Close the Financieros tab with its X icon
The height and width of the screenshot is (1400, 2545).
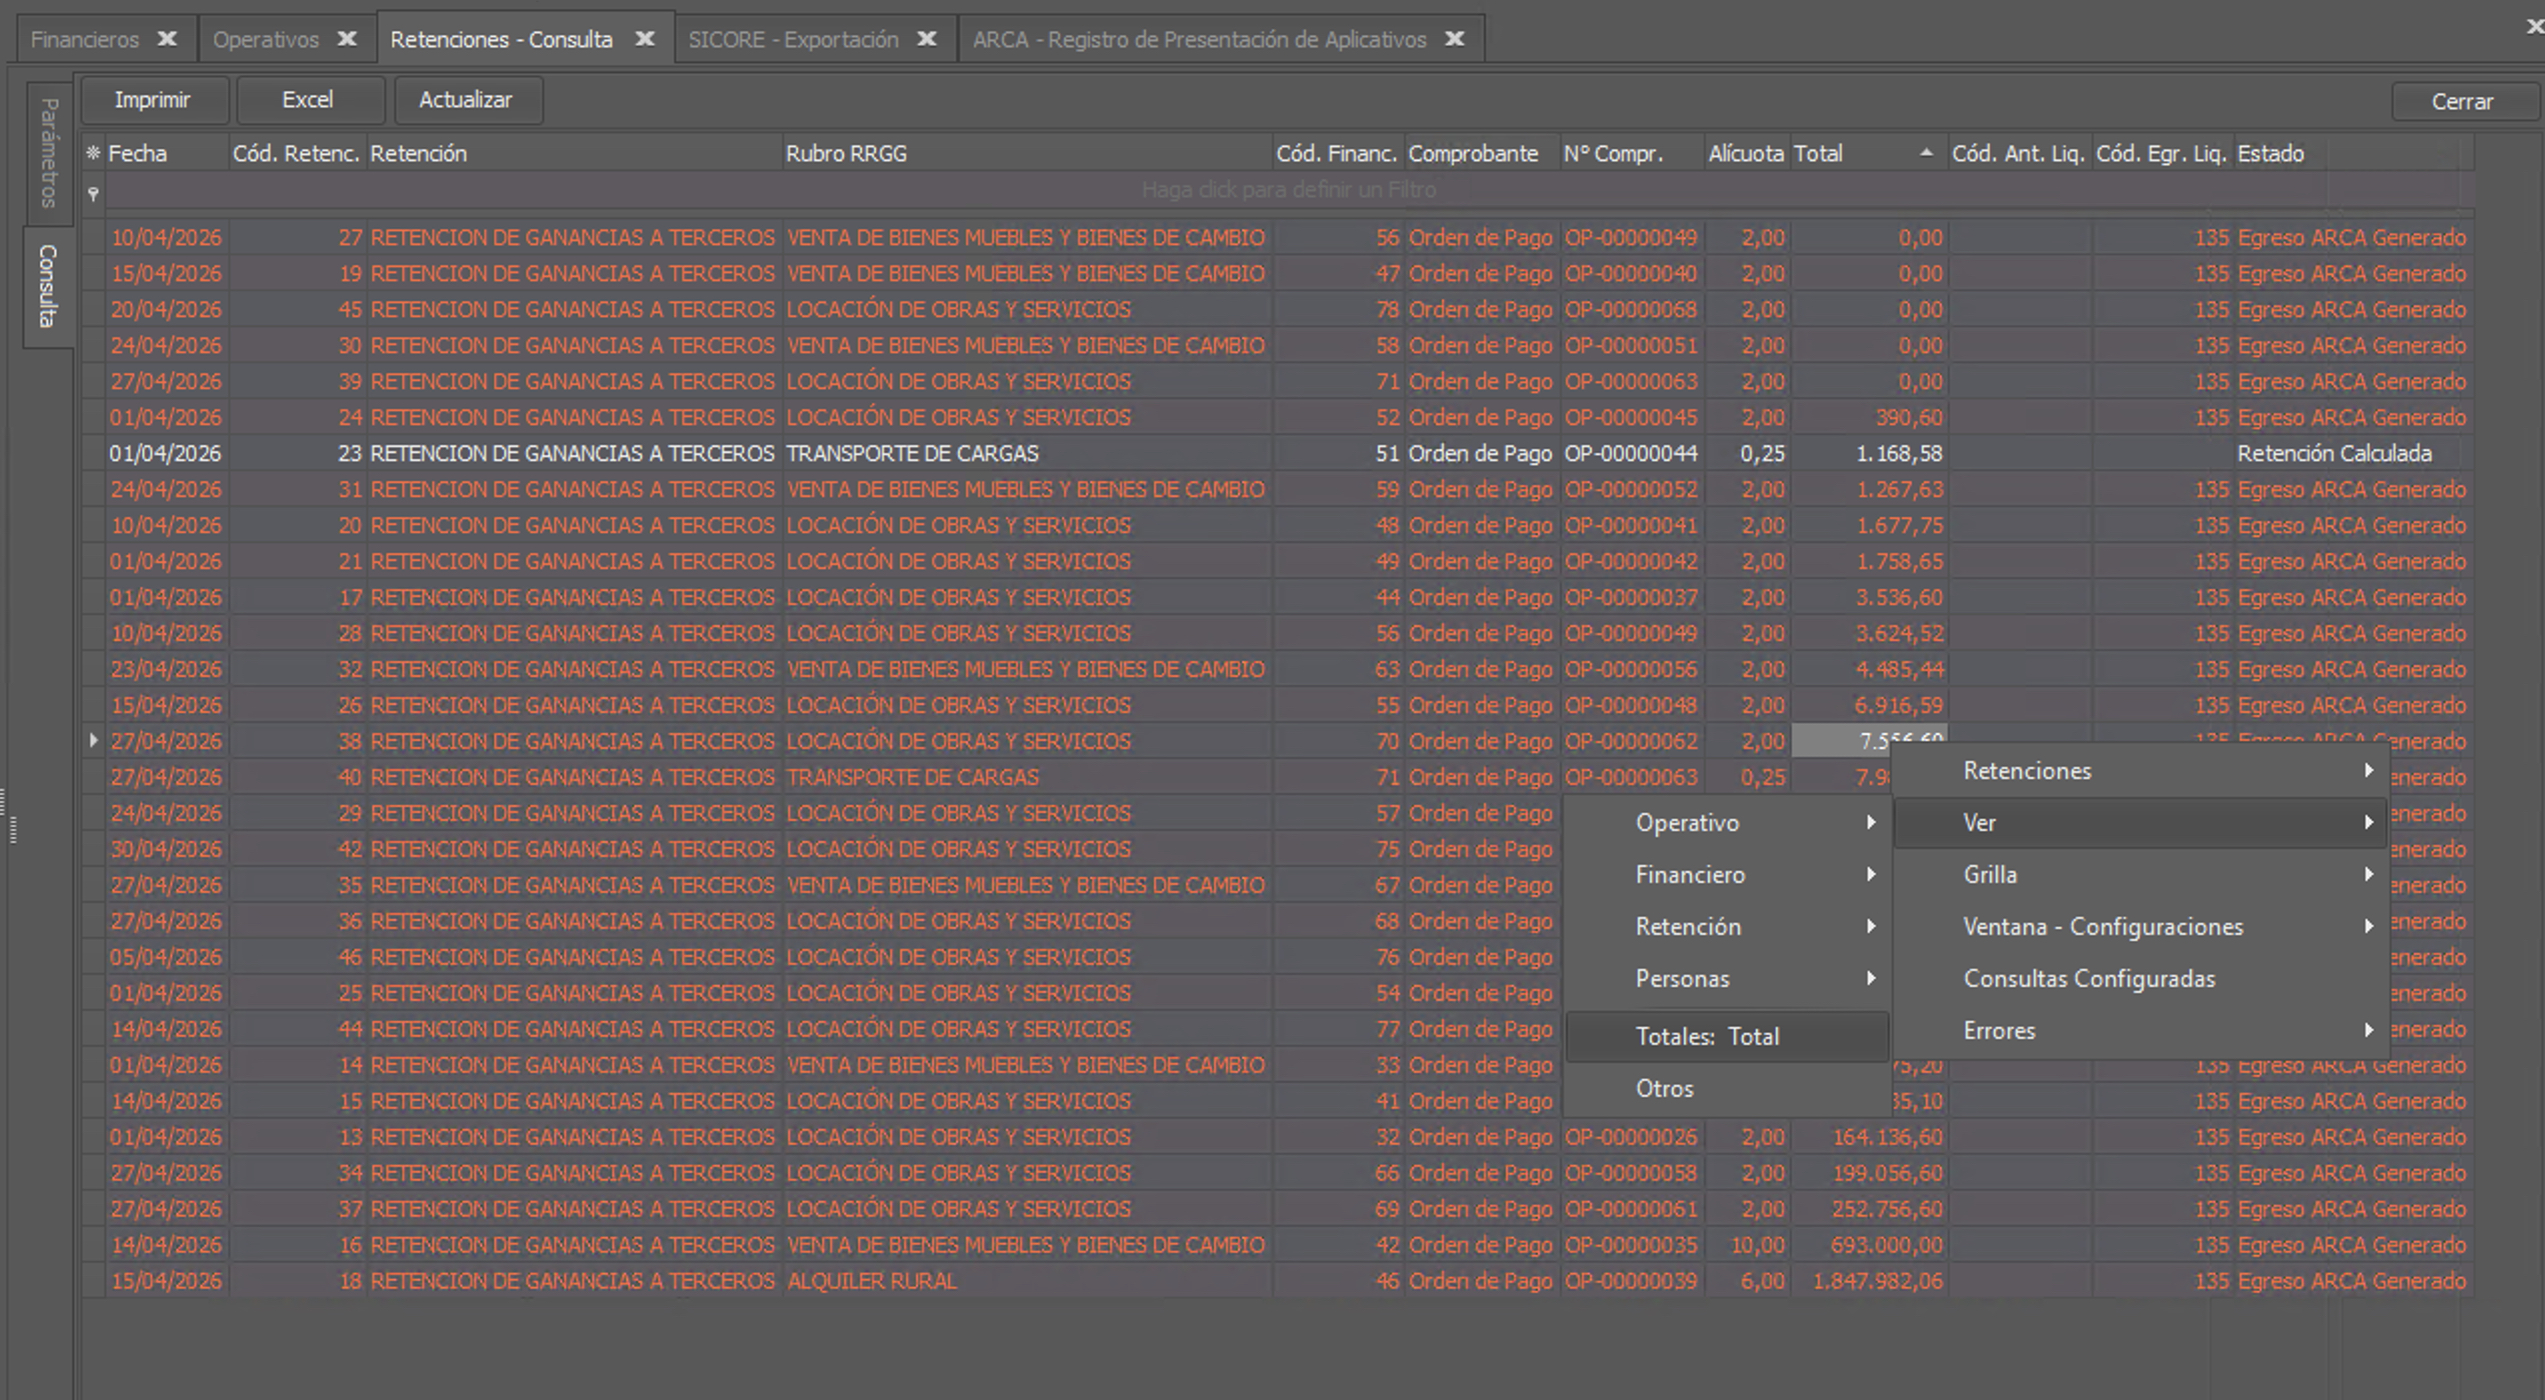click(167, 39)
